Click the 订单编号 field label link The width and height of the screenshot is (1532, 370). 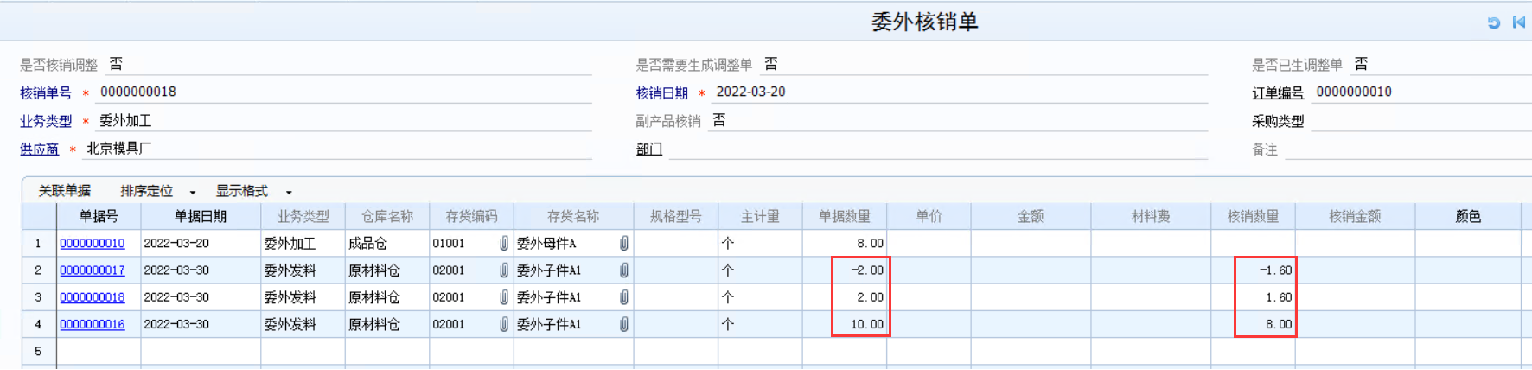(x=1278, y=93)
